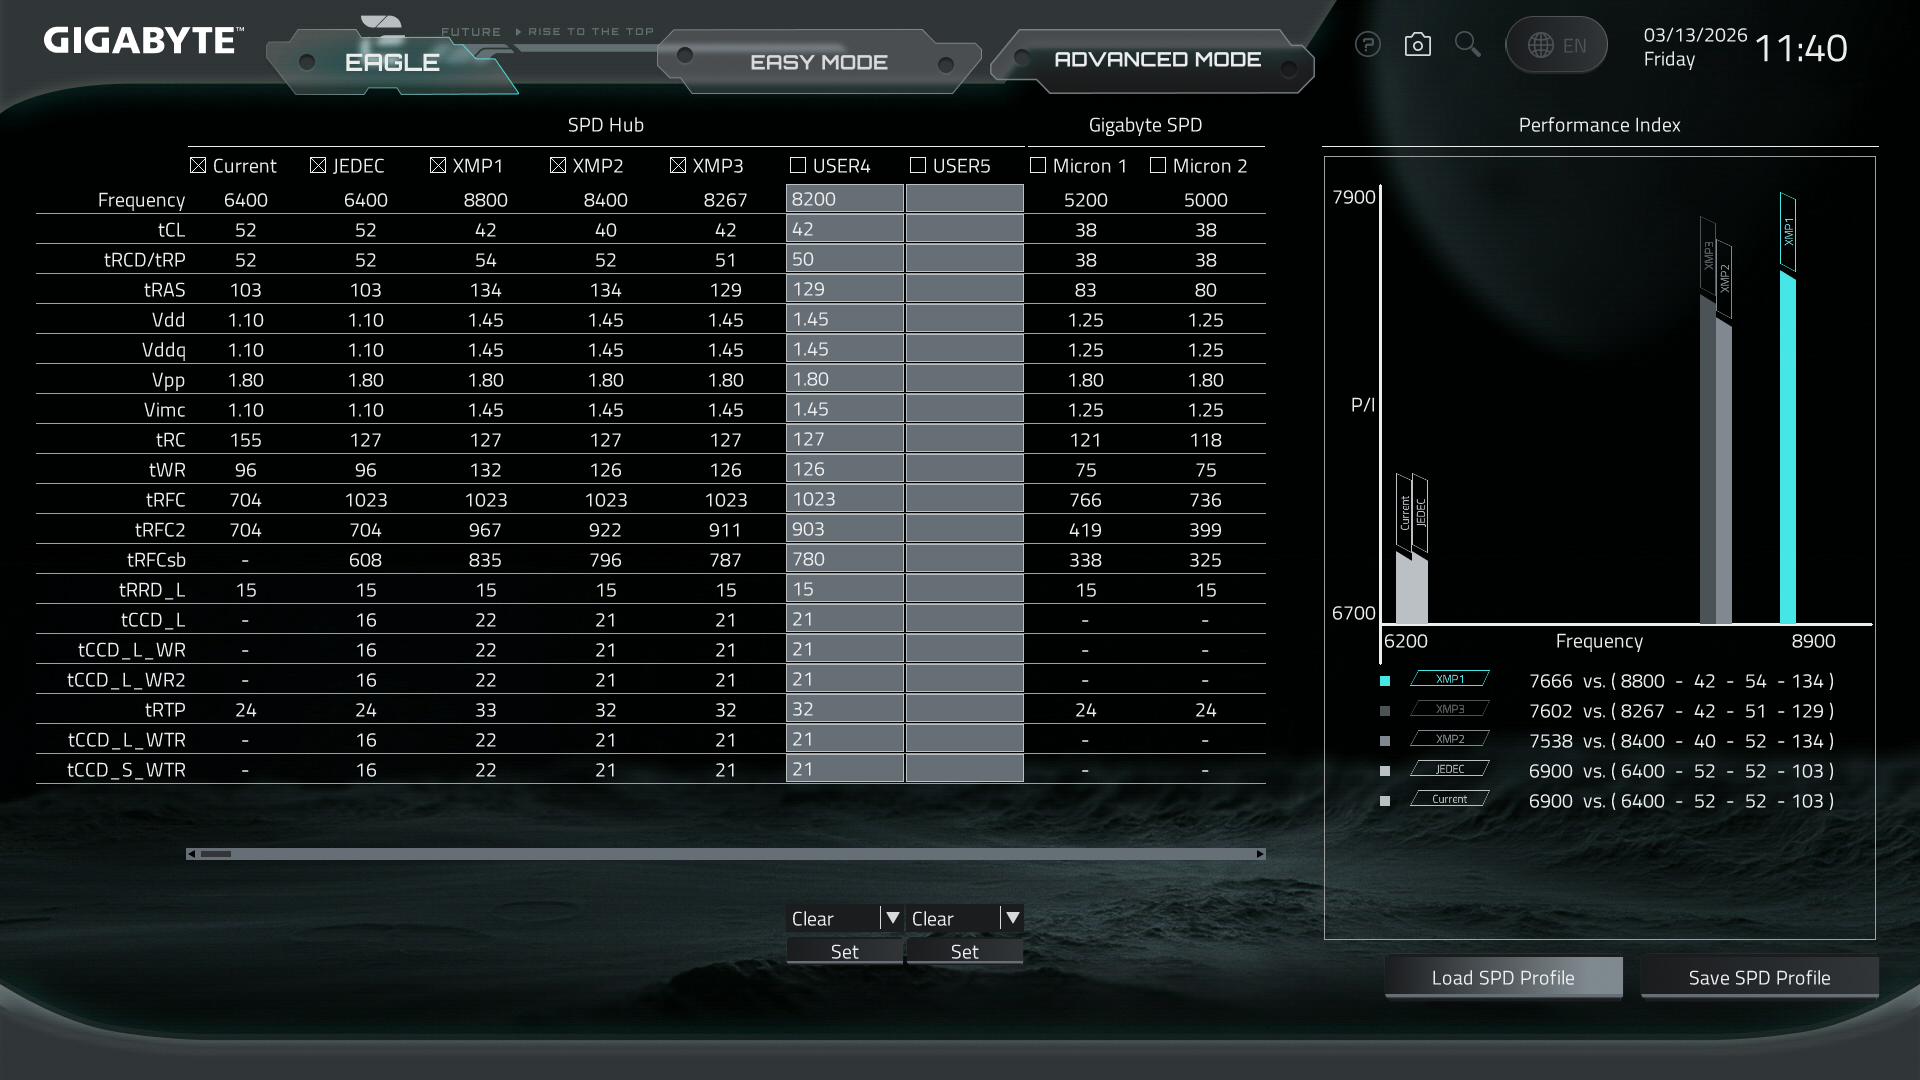The width and height of the screenshot is (1920, 1080).
Task: Click the scrollbar left arrow
Action: click(191, 854)
